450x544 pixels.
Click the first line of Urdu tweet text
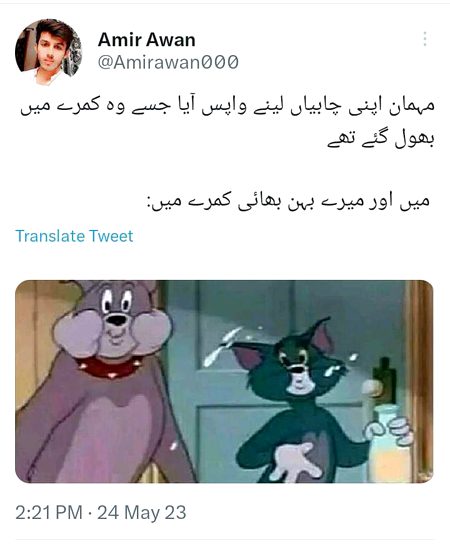click(227, 107)
